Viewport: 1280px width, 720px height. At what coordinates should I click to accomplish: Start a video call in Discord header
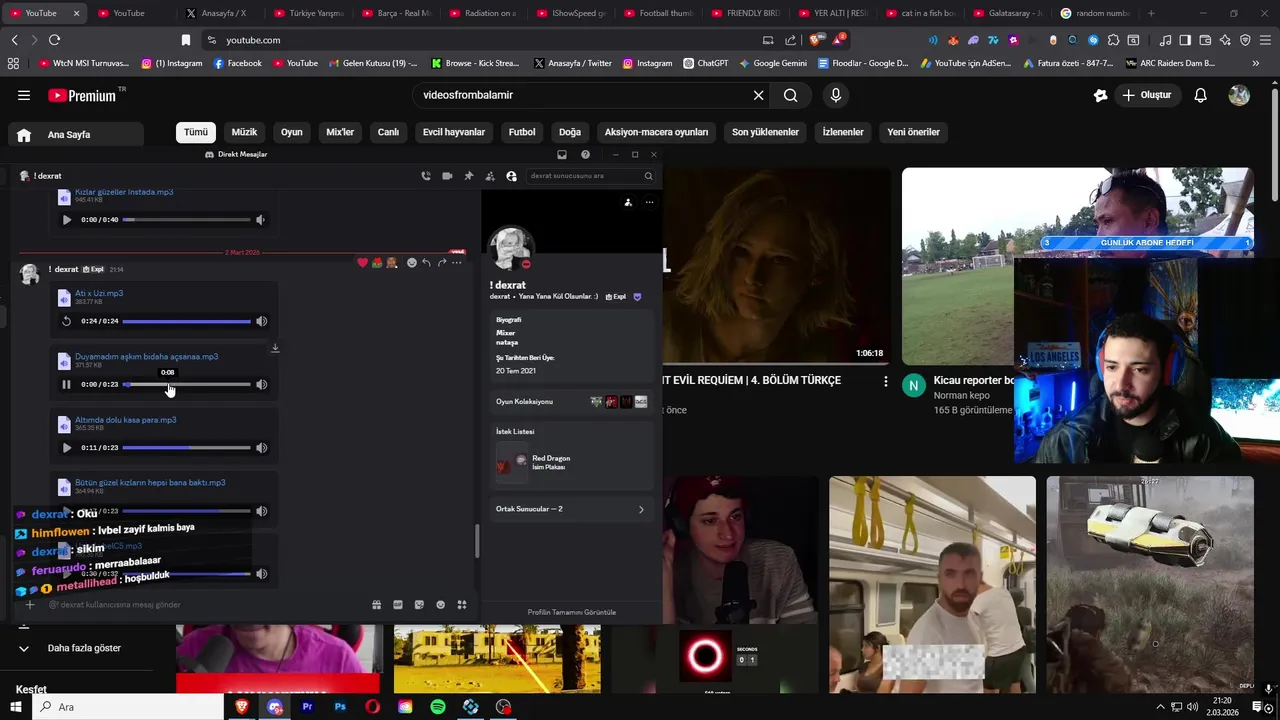tap(447, 176)
